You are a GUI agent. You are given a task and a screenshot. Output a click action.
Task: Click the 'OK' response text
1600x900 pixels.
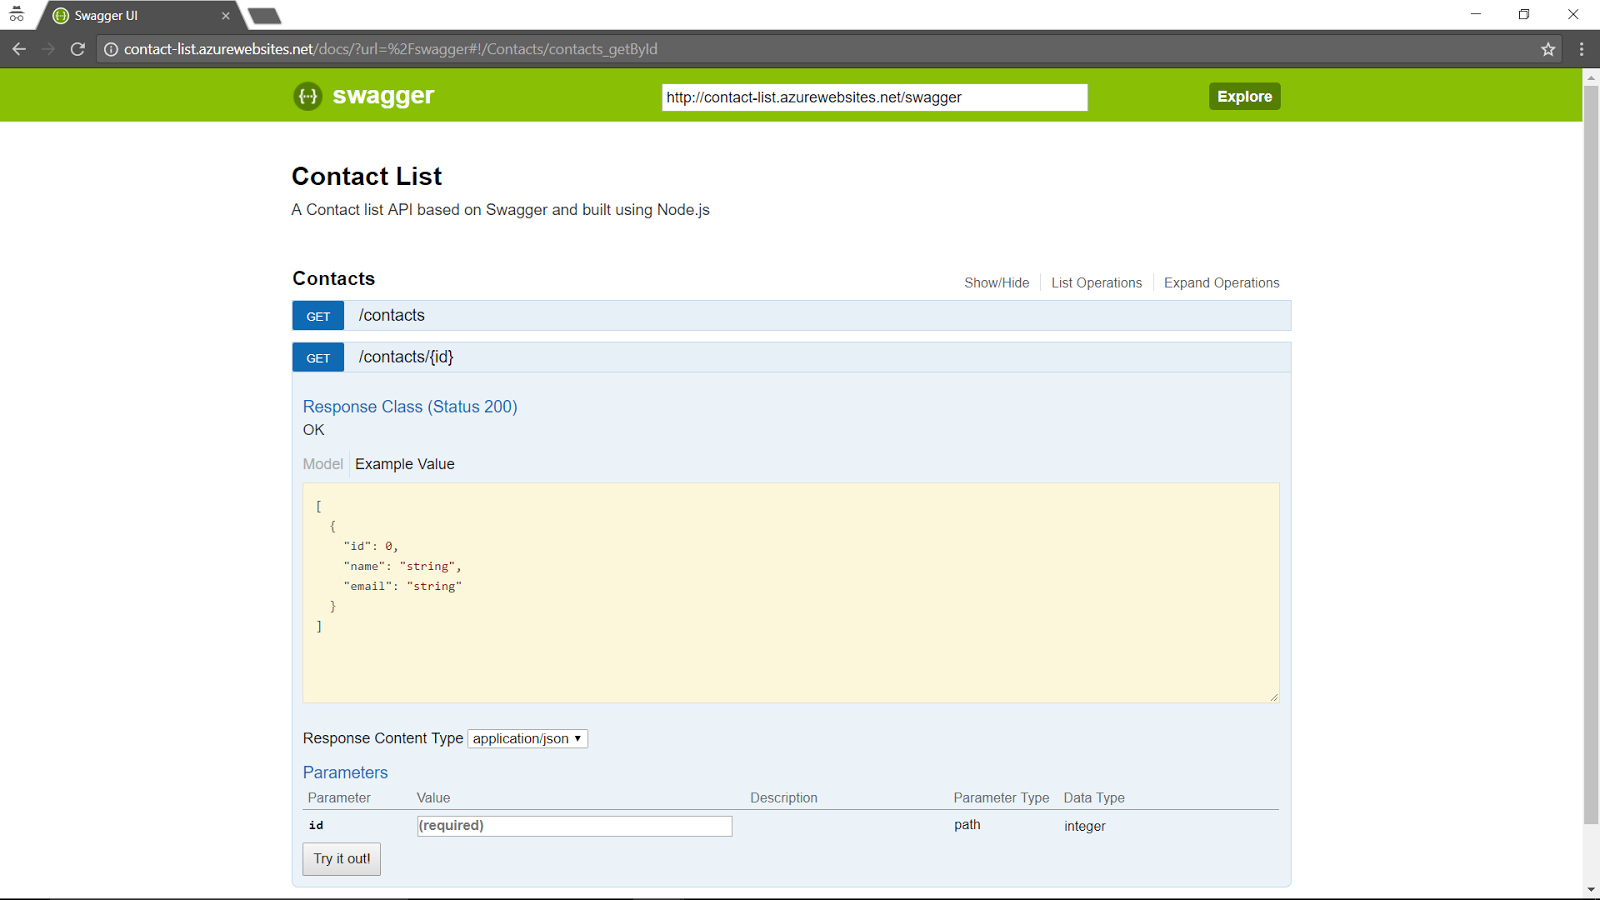coord(314,430)
